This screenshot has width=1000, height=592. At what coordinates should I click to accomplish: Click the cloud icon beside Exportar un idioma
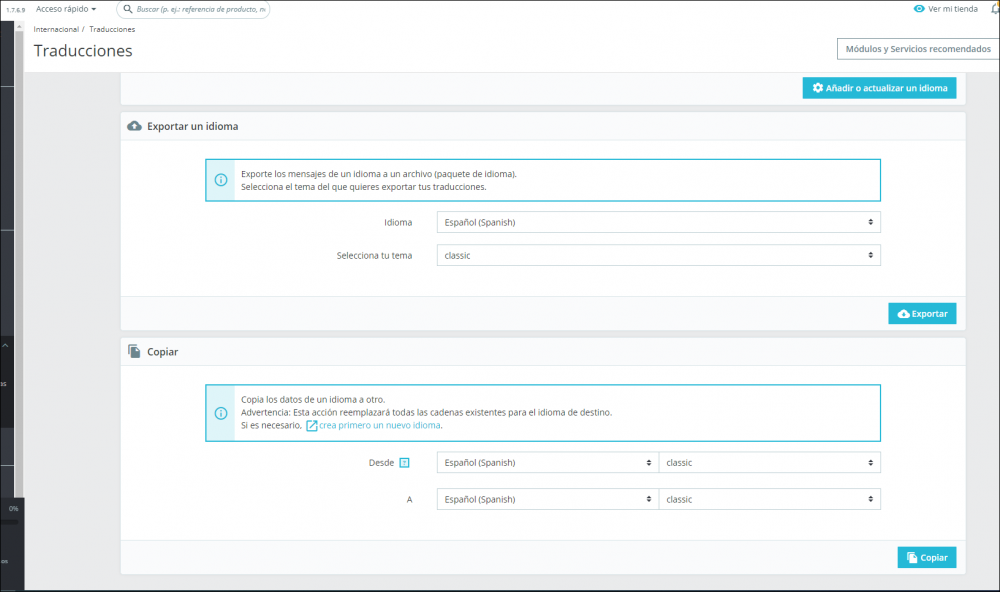pos(135,126)
